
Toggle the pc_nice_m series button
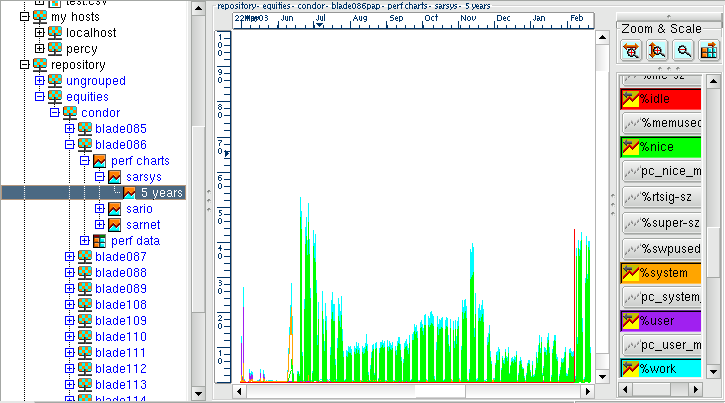[x=661, y=171]
